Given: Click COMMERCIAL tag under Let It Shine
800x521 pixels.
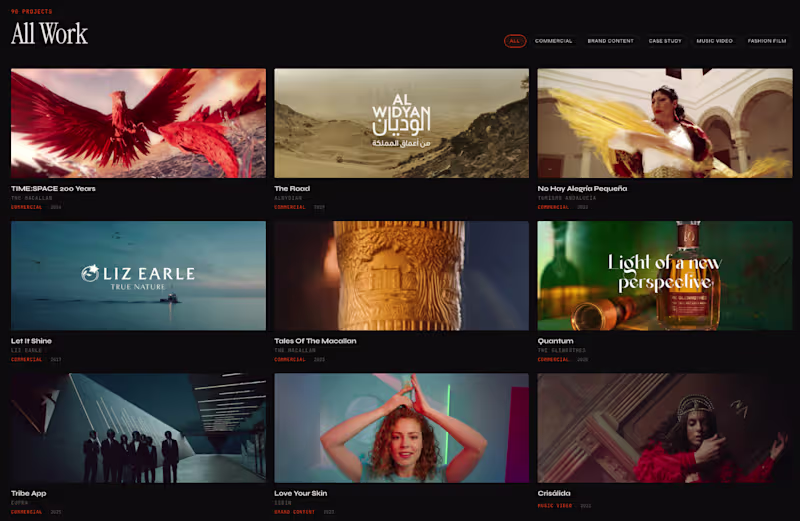Looking at the screenshot, I should tap(27, 360).
